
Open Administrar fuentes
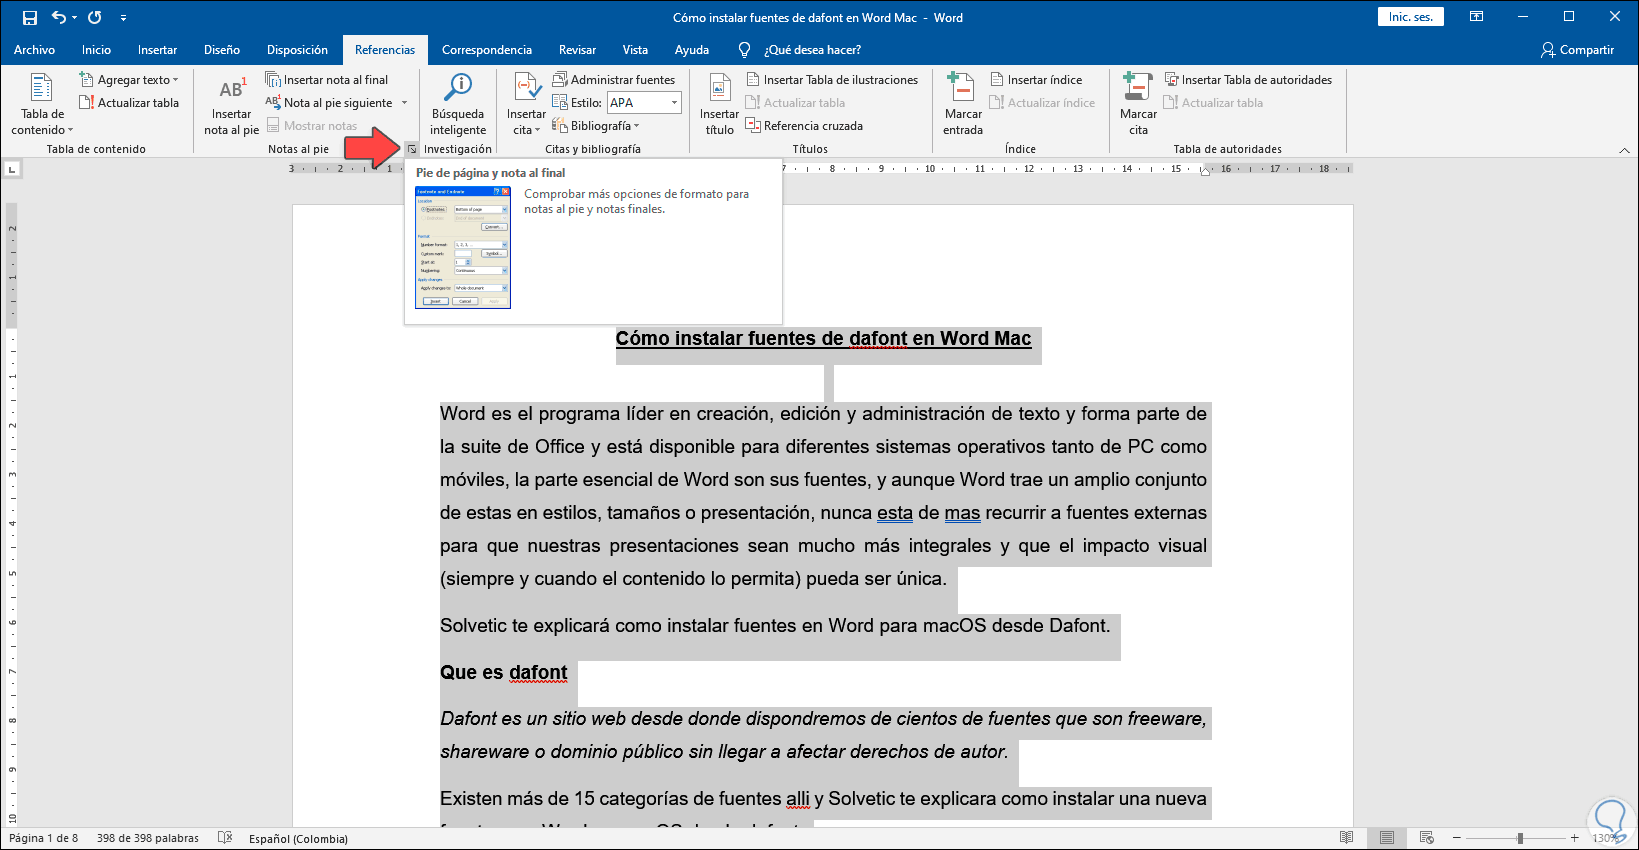[614, 80]
